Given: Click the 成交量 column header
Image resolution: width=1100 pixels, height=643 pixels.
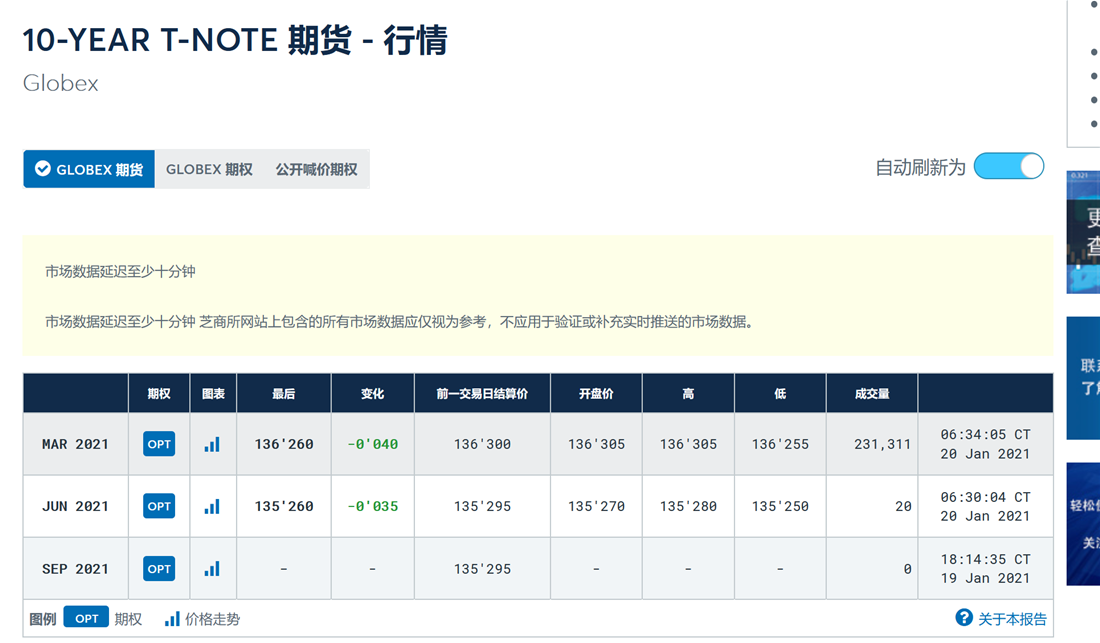Looking at the screenshot, I should coord(872,394).
